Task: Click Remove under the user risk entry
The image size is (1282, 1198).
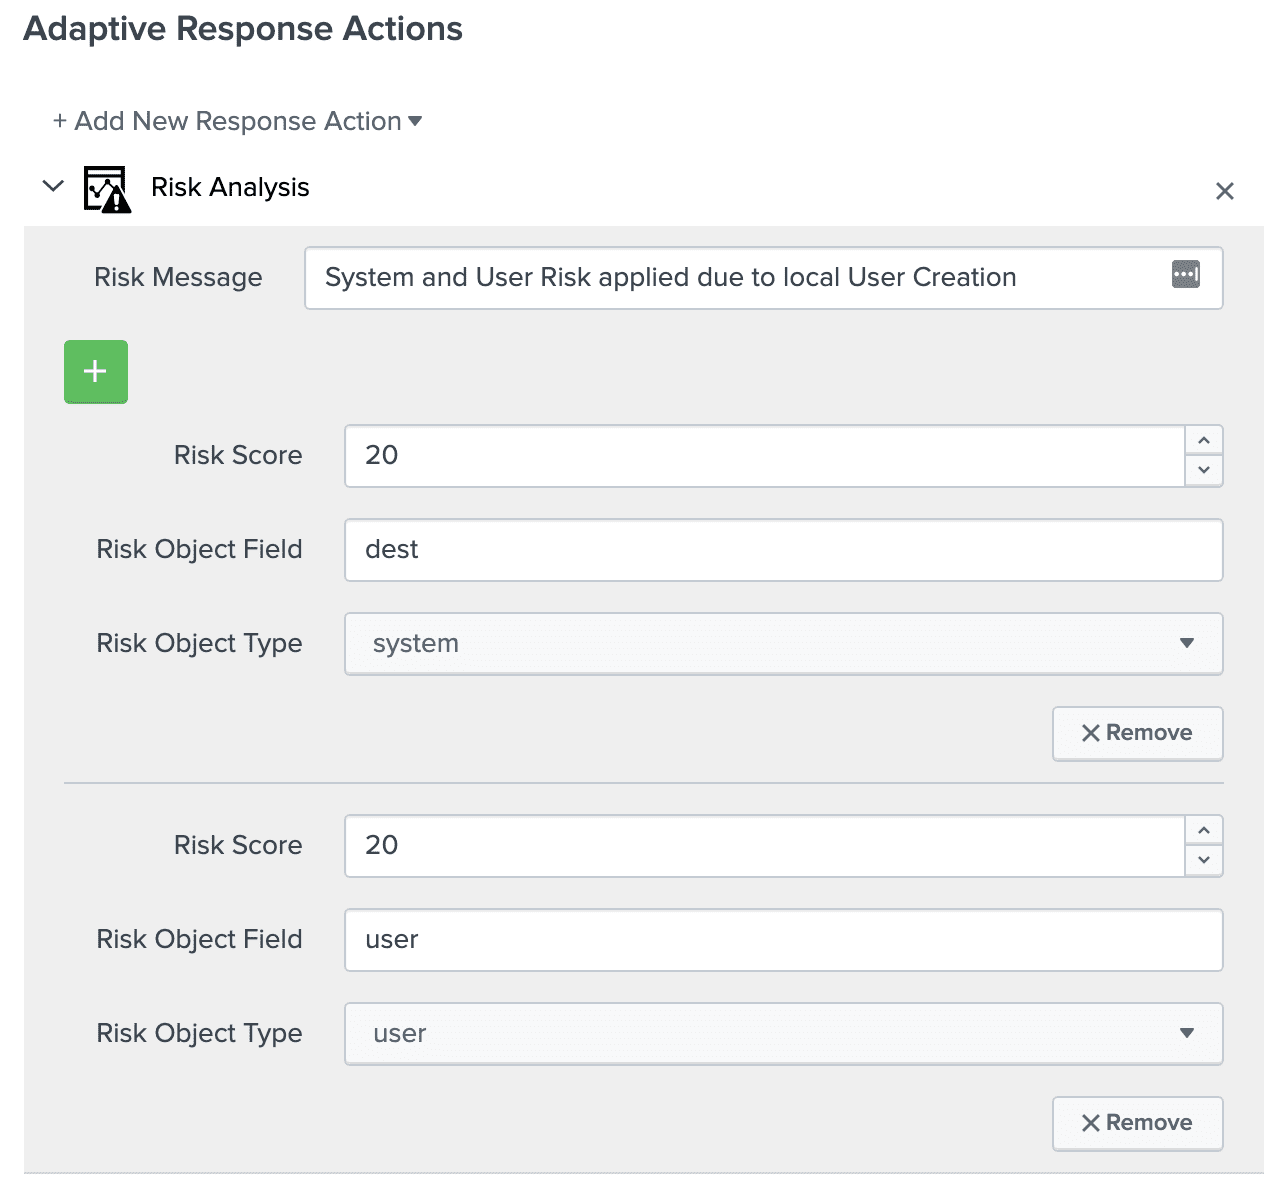Action: (x=1137, y=1123)
